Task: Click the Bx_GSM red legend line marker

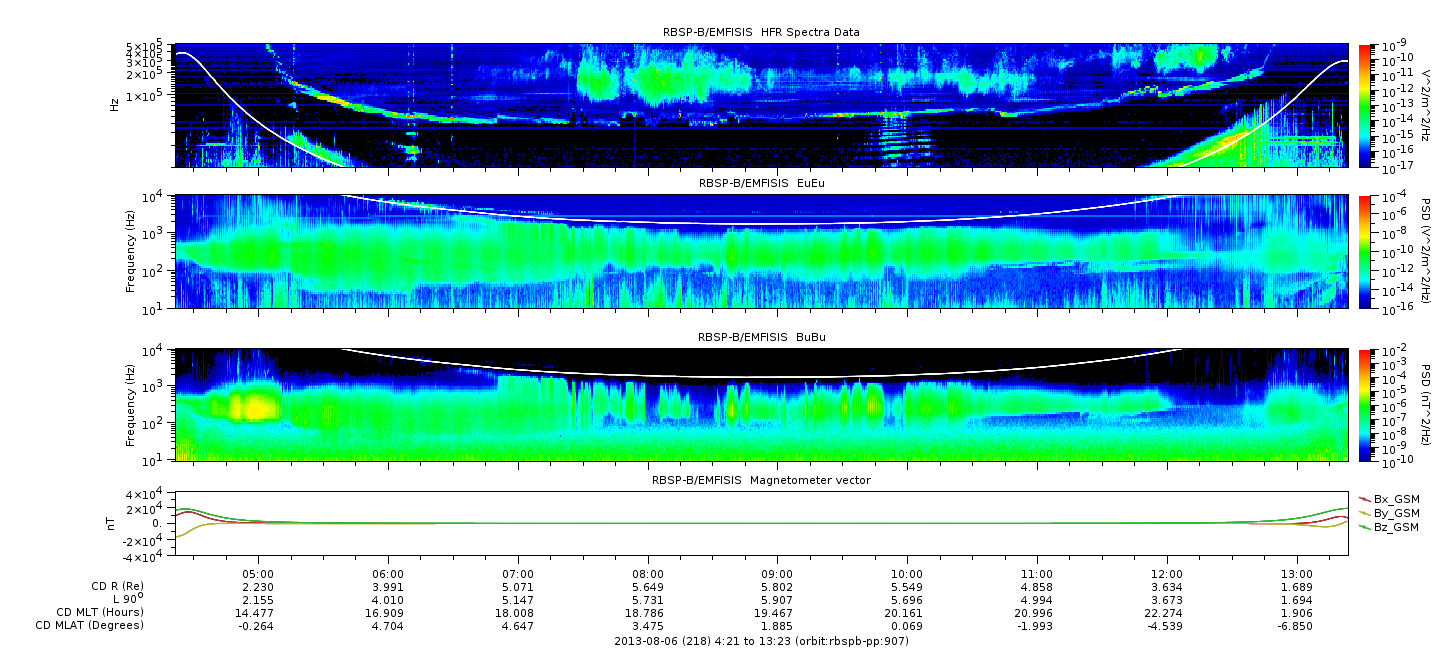Action: (1364, 498)
